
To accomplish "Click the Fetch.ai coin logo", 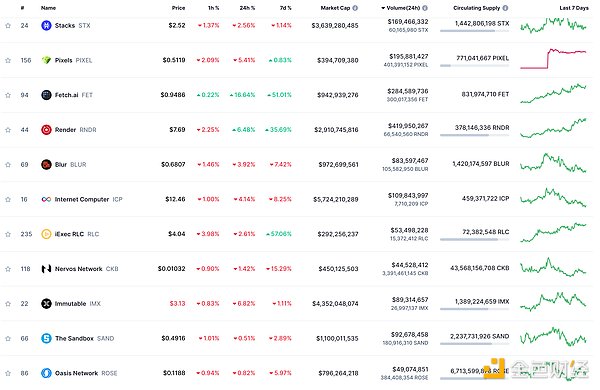I will (x=46, y=95).
